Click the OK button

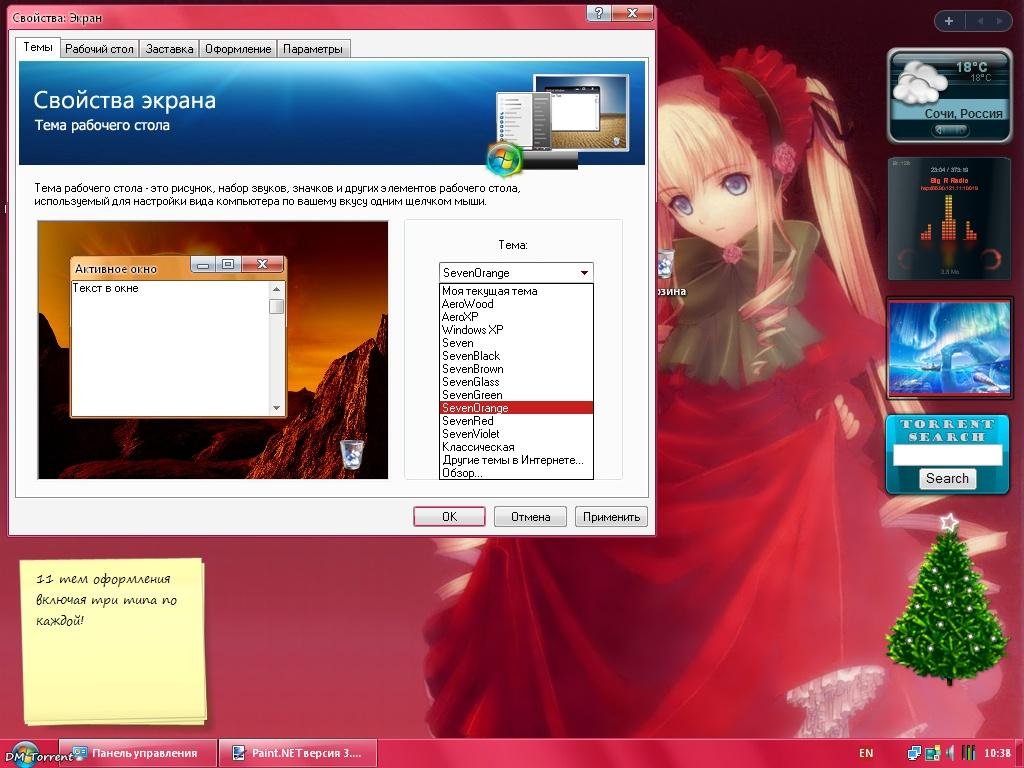tap(449, 517)
